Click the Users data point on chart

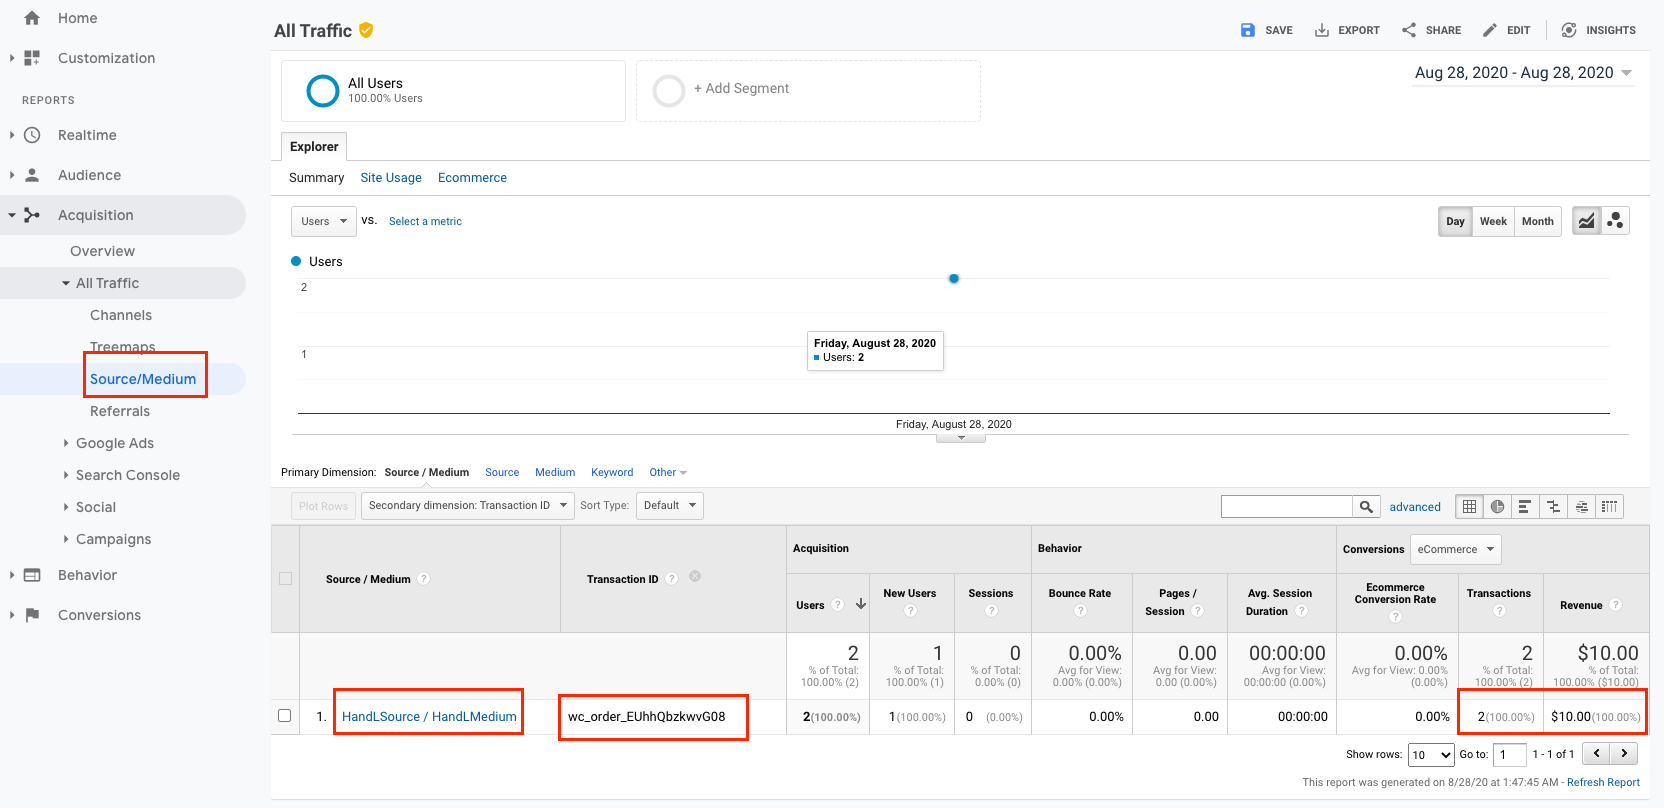(x=954, y=279)
